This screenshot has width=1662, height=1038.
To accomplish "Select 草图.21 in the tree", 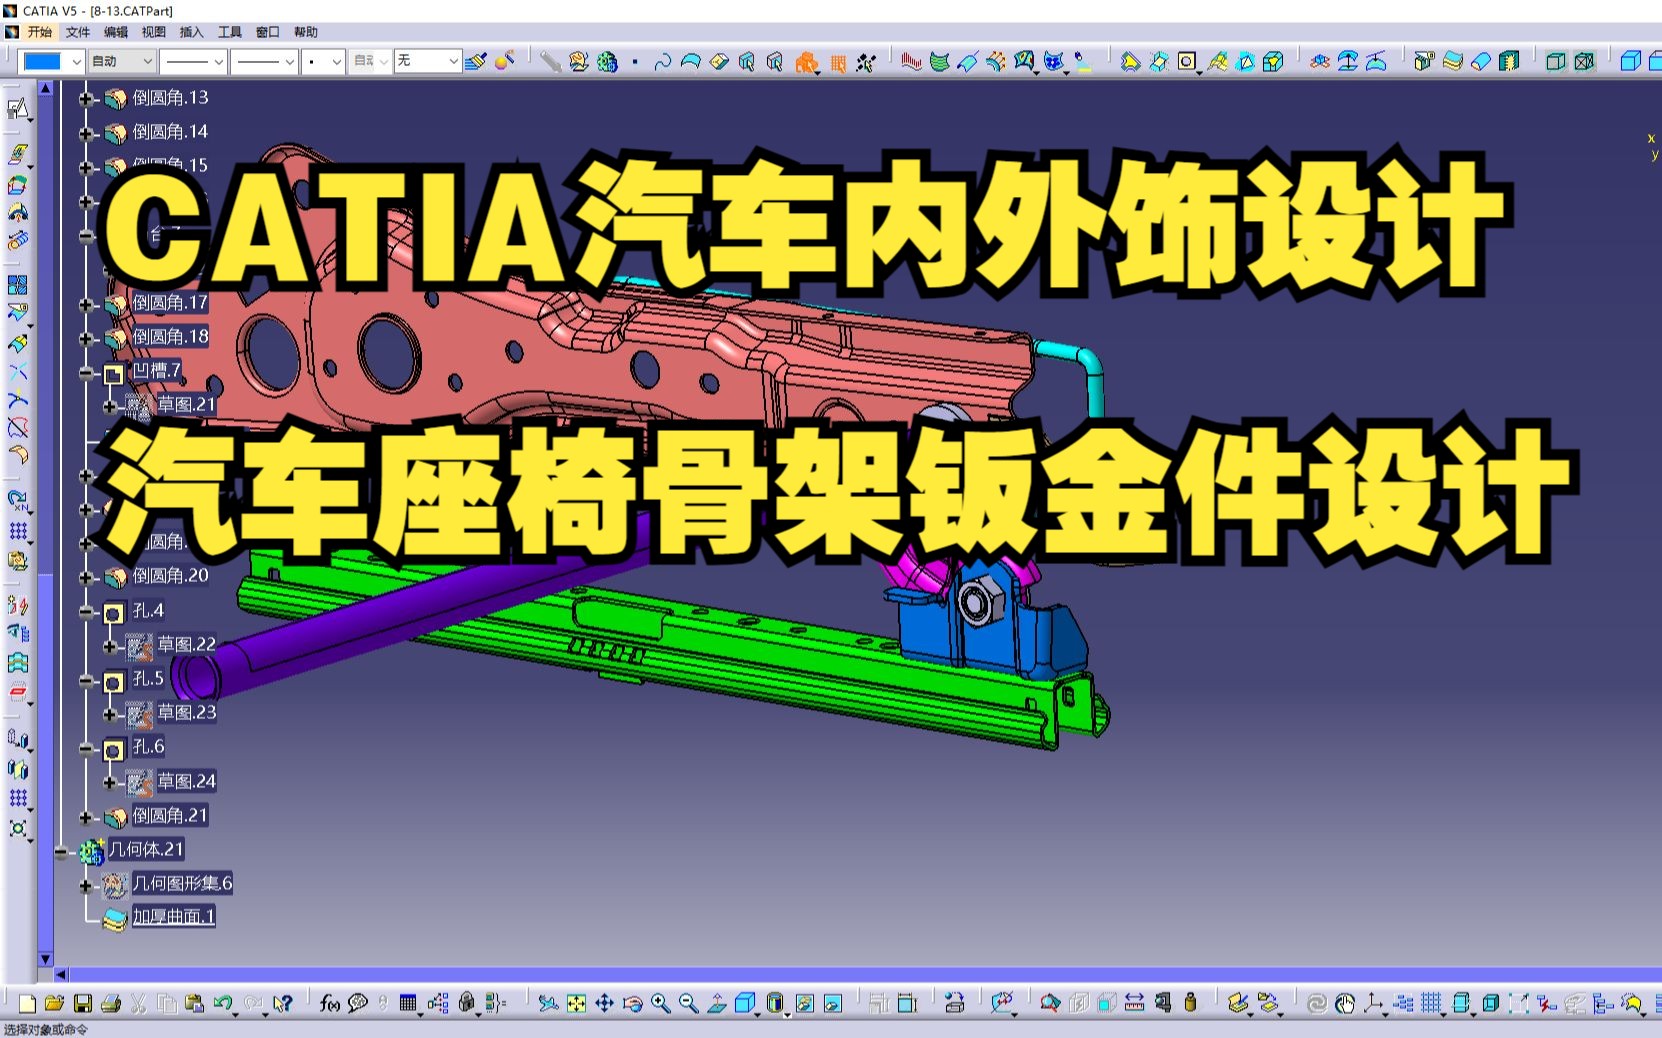I will tap(186, 404).
